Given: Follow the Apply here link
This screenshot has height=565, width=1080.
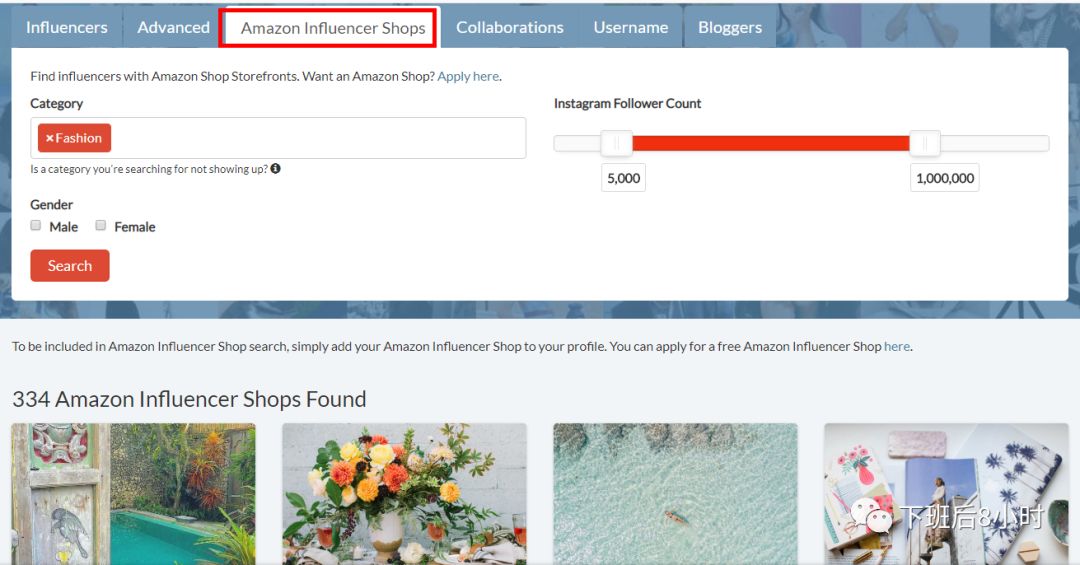Looking at the screenshot, I should point(468,76).
